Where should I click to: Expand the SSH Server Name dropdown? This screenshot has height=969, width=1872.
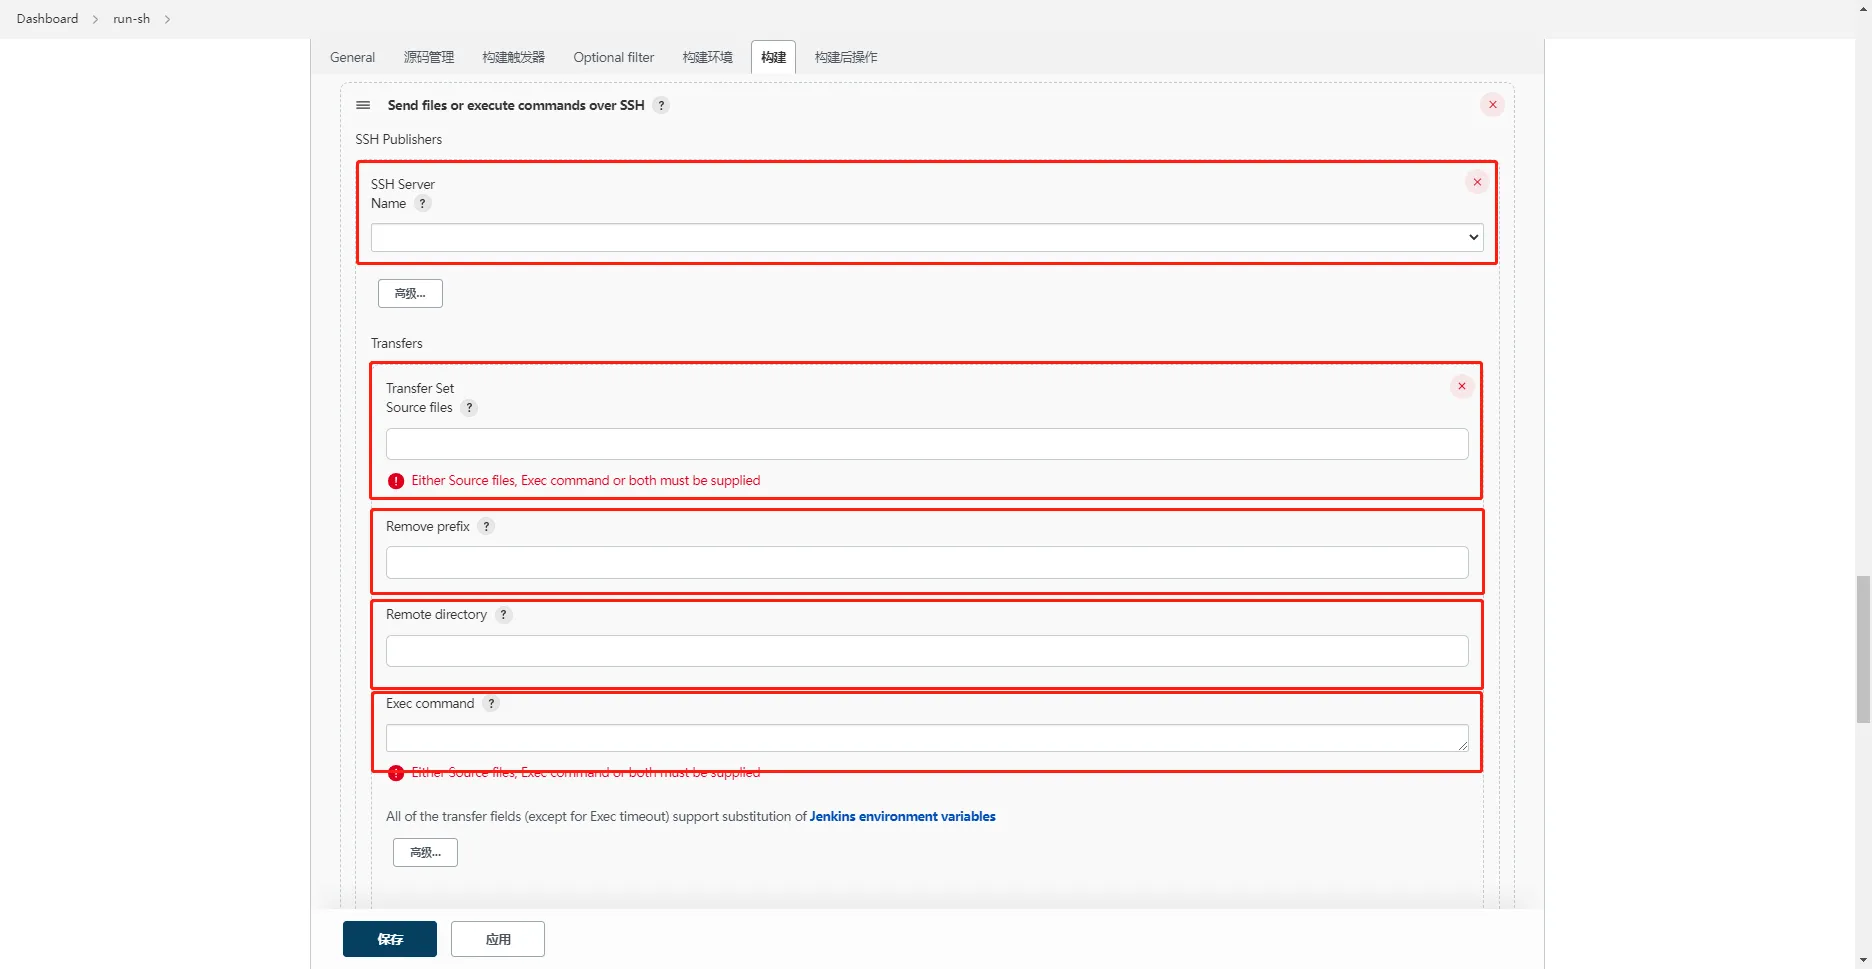[x=926, y=238]
